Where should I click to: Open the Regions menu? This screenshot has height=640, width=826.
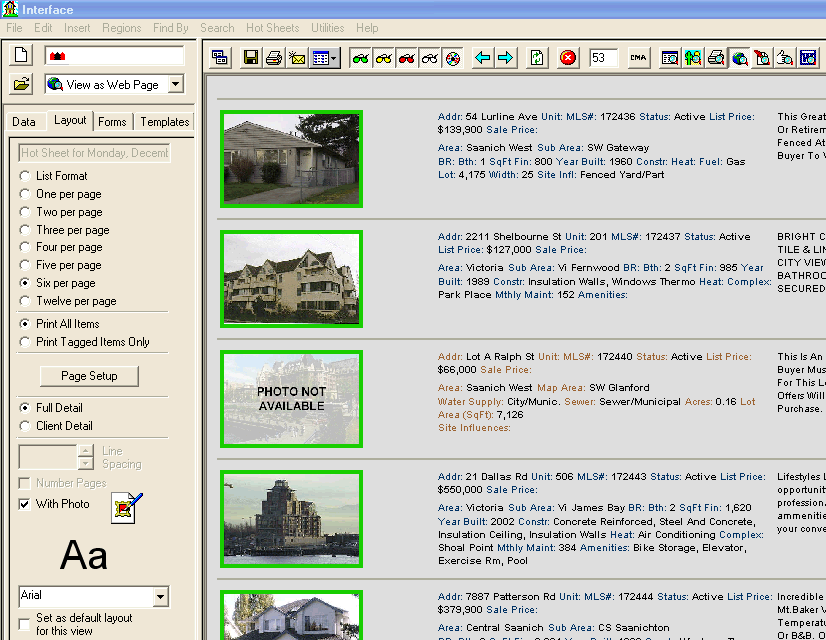(x=122, y=28)
